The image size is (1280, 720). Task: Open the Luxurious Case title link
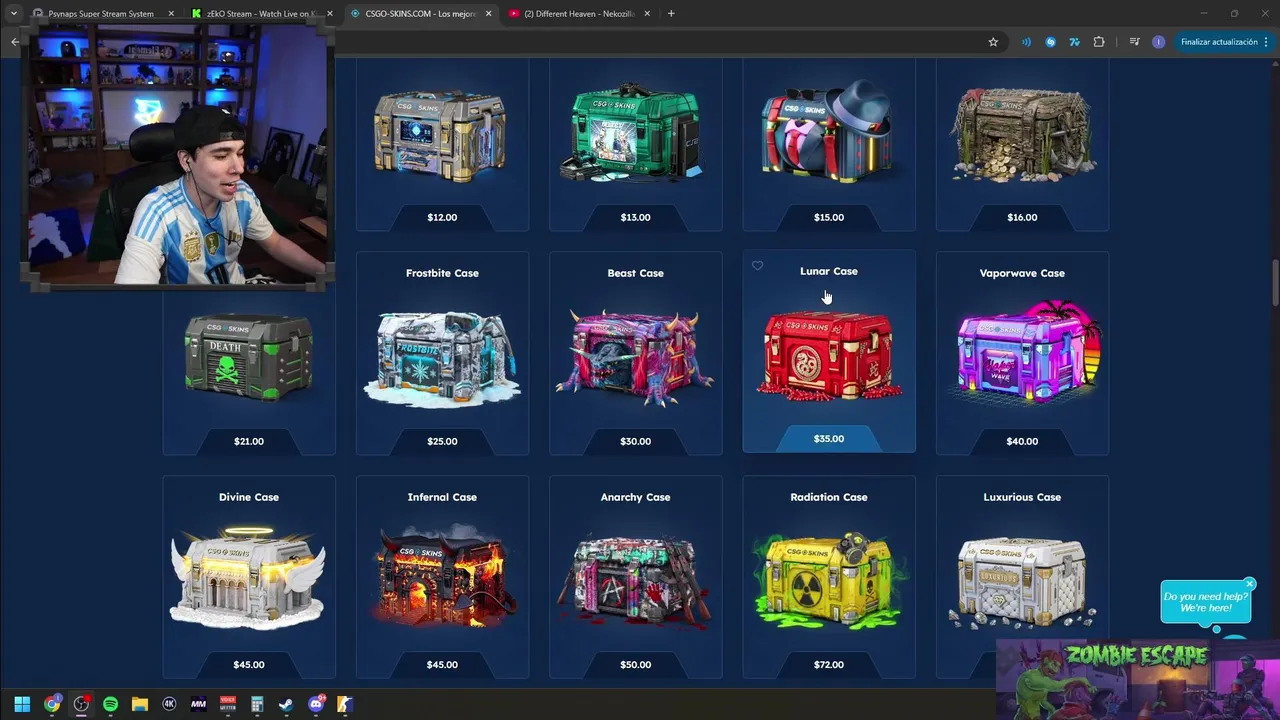1022,497
